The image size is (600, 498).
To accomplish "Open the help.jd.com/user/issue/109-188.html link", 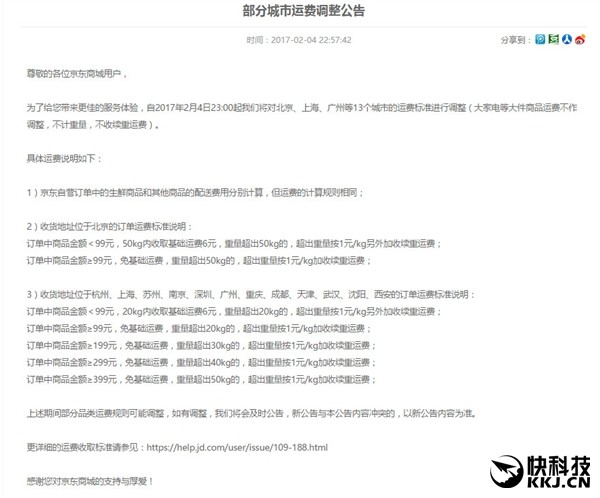I will pos(237,447).
